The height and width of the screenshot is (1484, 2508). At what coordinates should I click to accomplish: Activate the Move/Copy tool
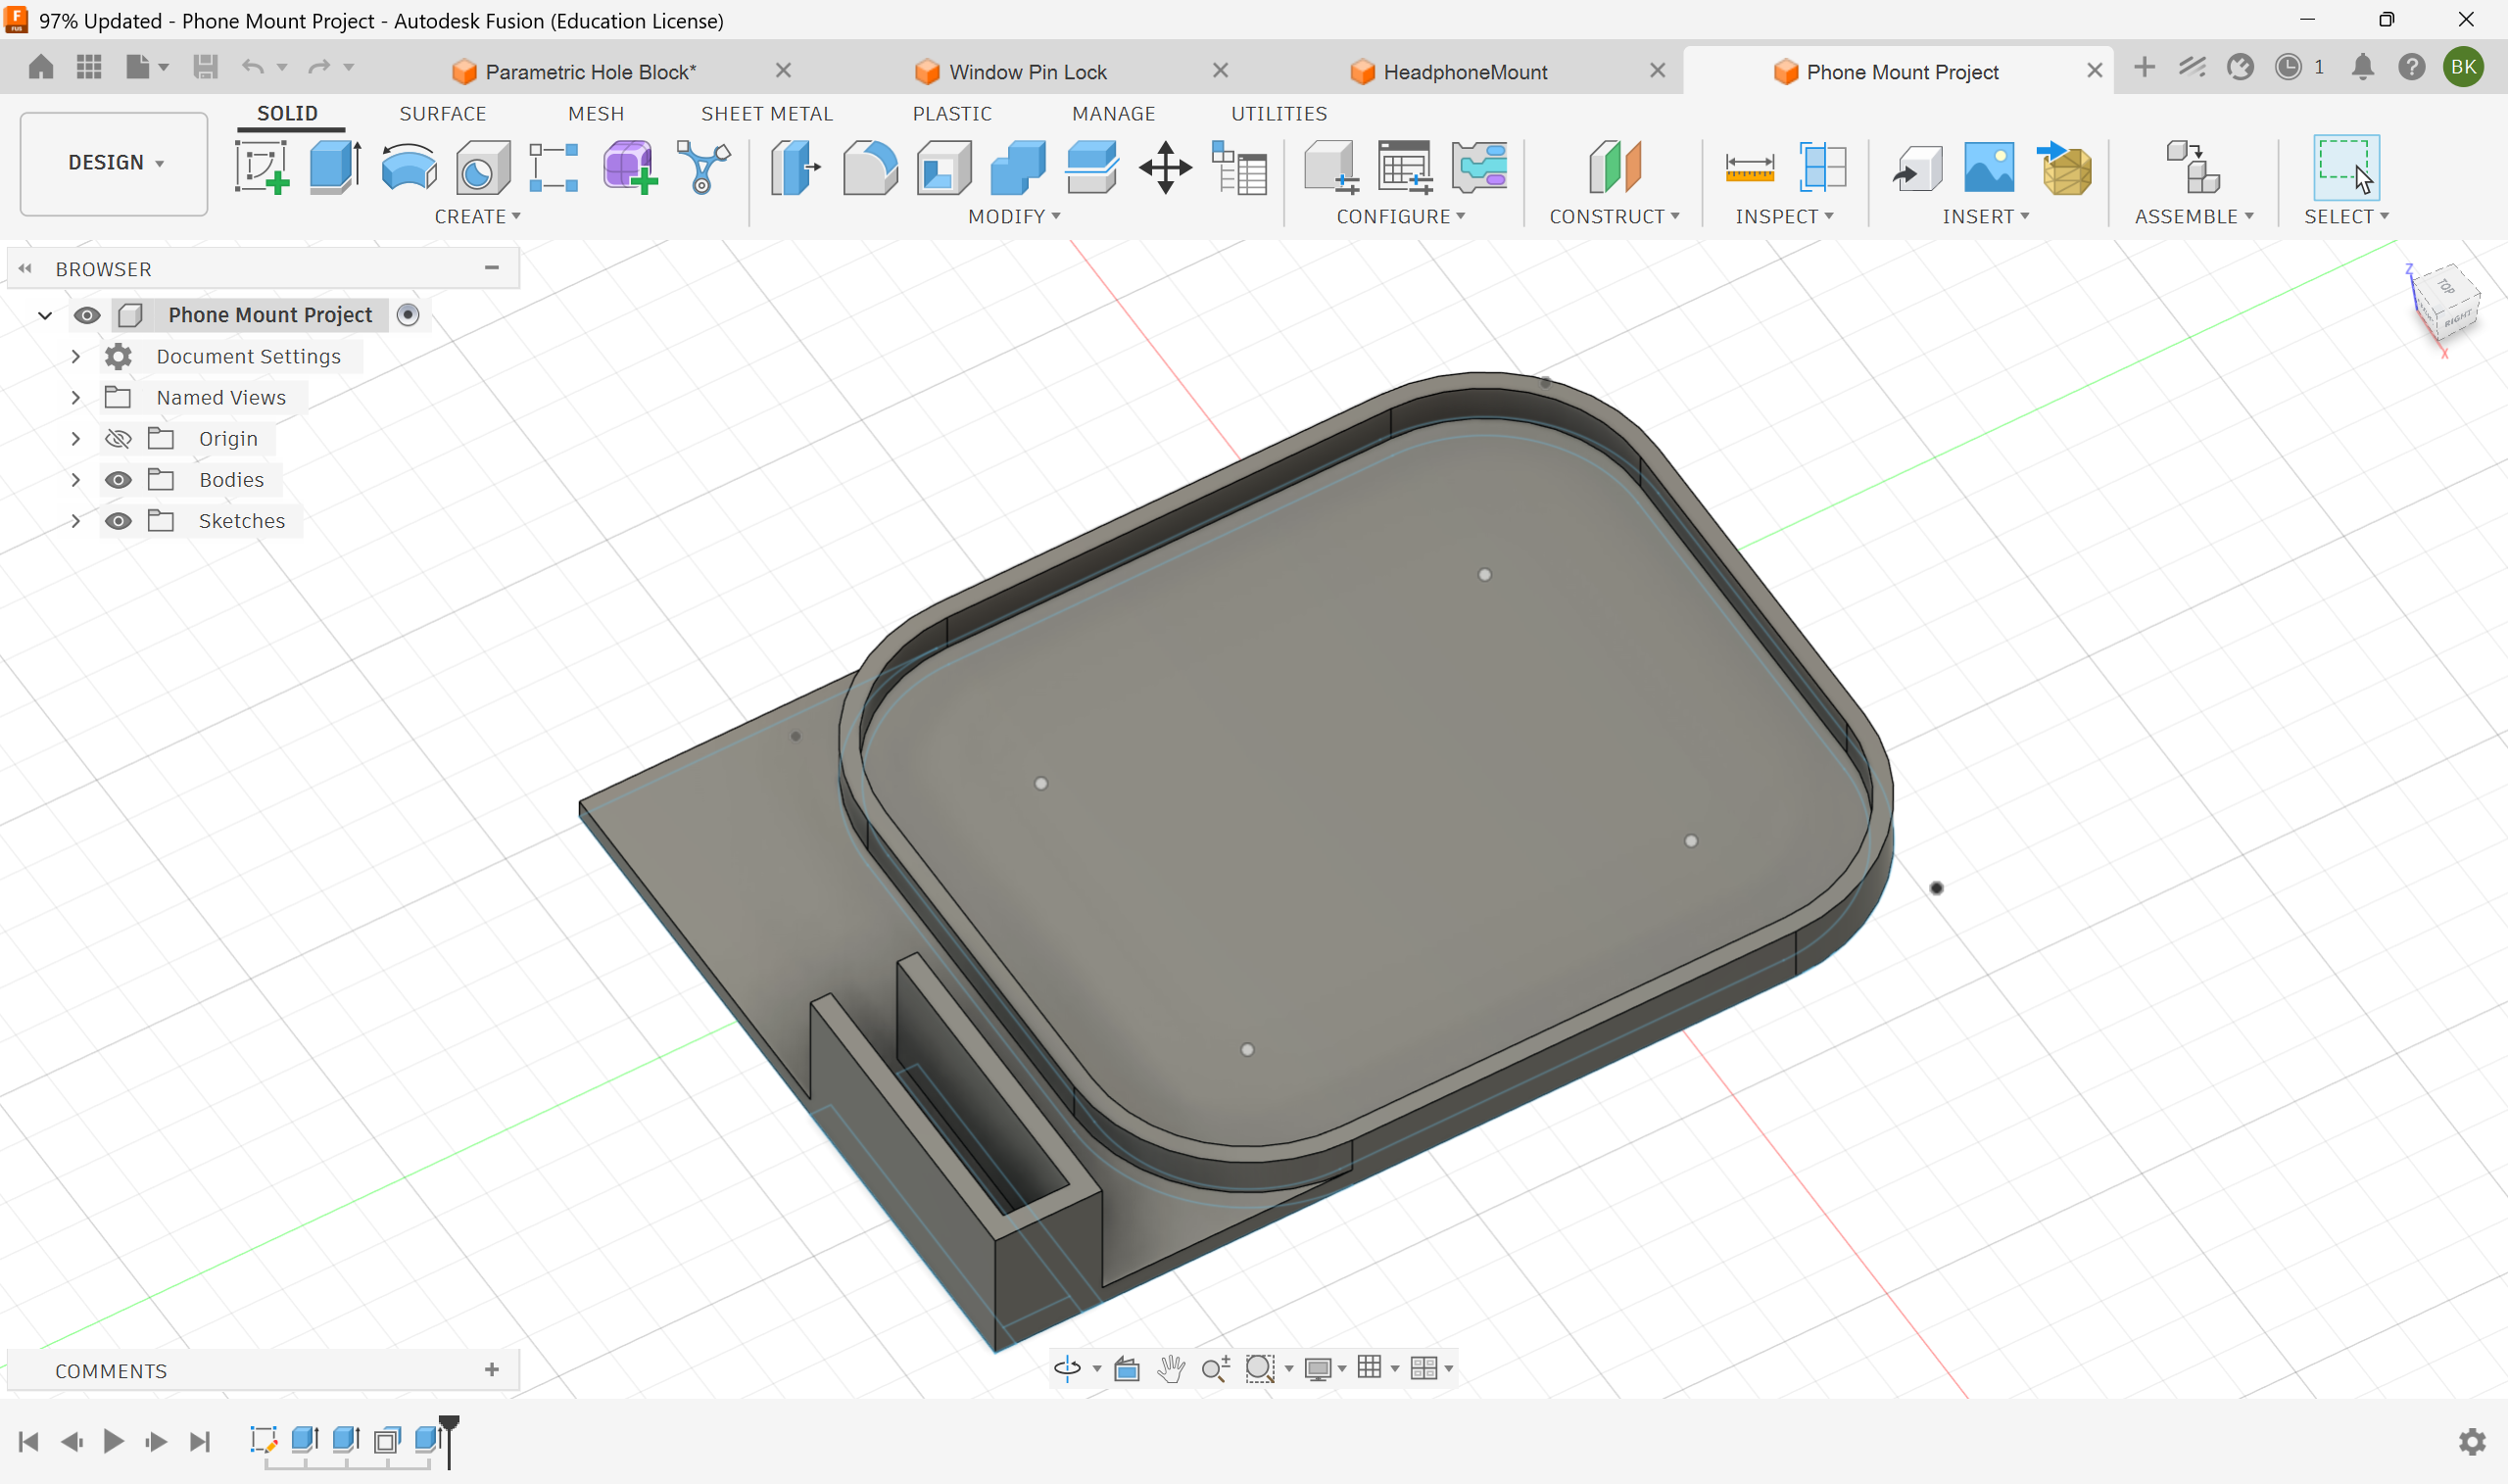[x=1165, y=167]
